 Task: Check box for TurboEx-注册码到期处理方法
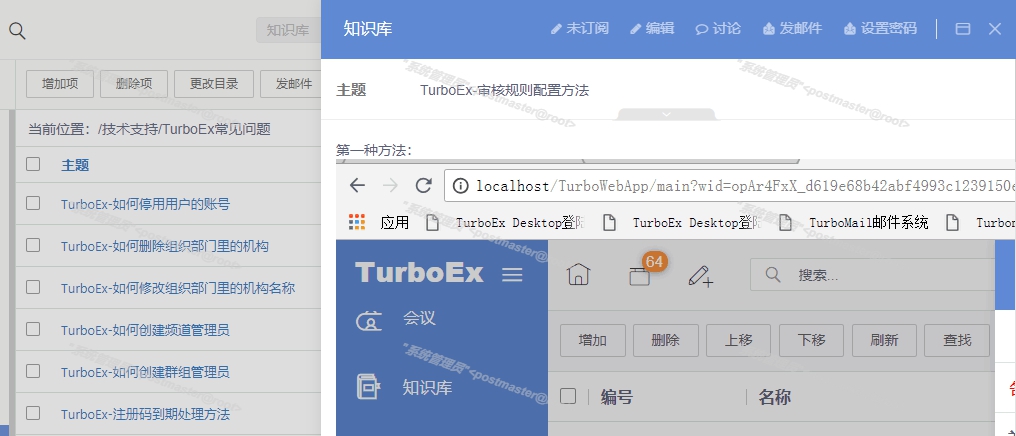[33, 413]
